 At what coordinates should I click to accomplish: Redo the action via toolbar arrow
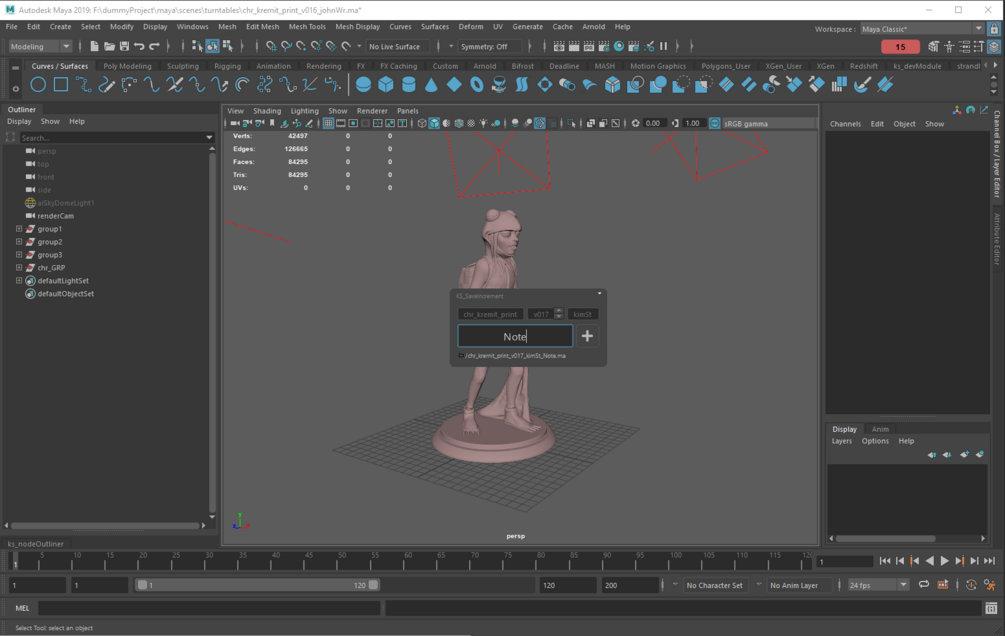pyautogui.click(x=154, y=46)
